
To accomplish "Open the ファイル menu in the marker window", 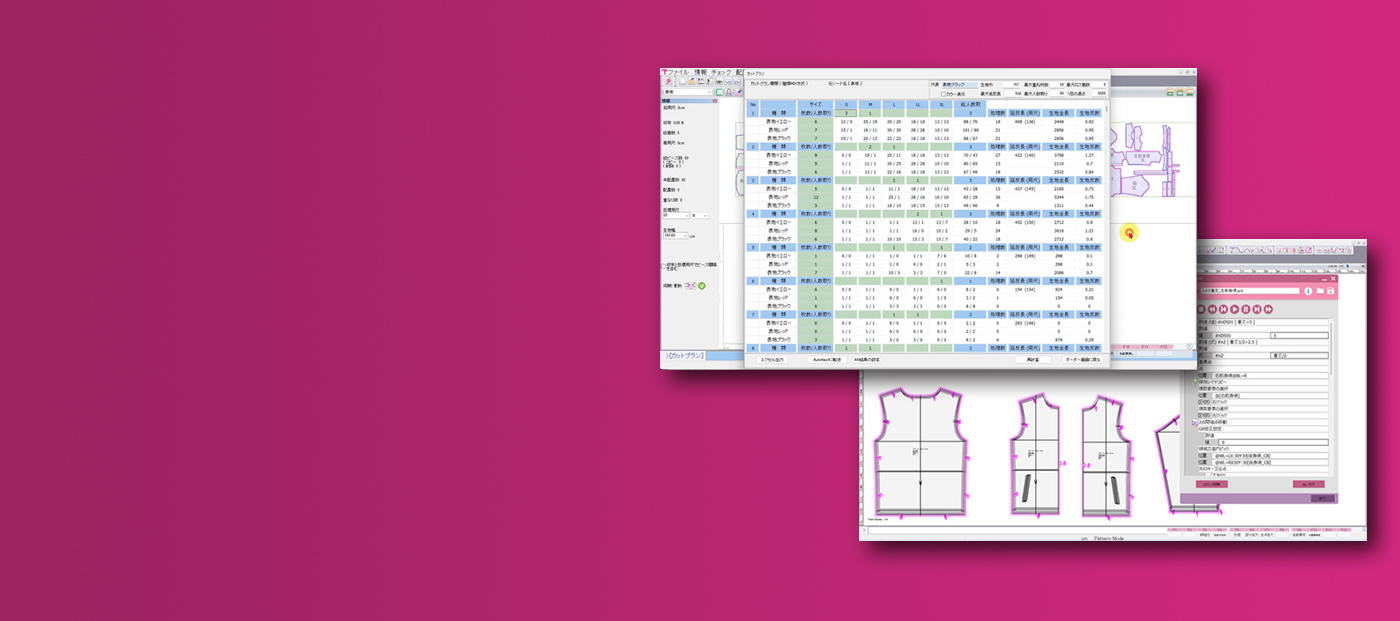I will click(678, 73).
